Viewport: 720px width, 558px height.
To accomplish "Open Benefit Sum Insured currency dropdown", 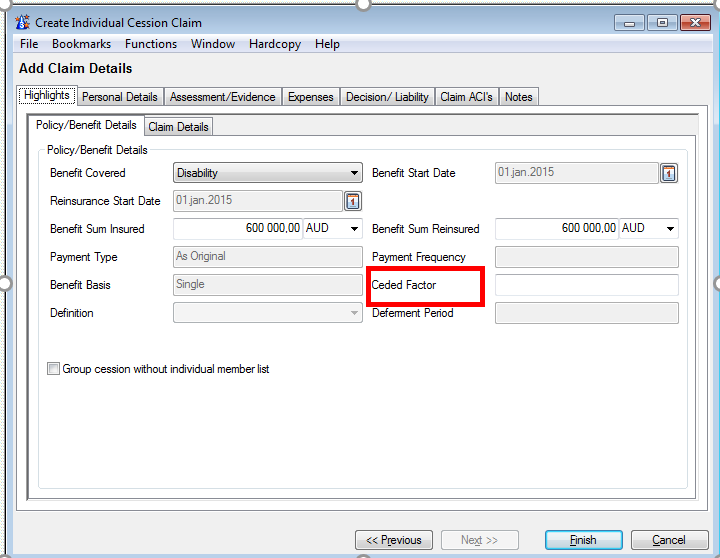I will click(354, 229).
